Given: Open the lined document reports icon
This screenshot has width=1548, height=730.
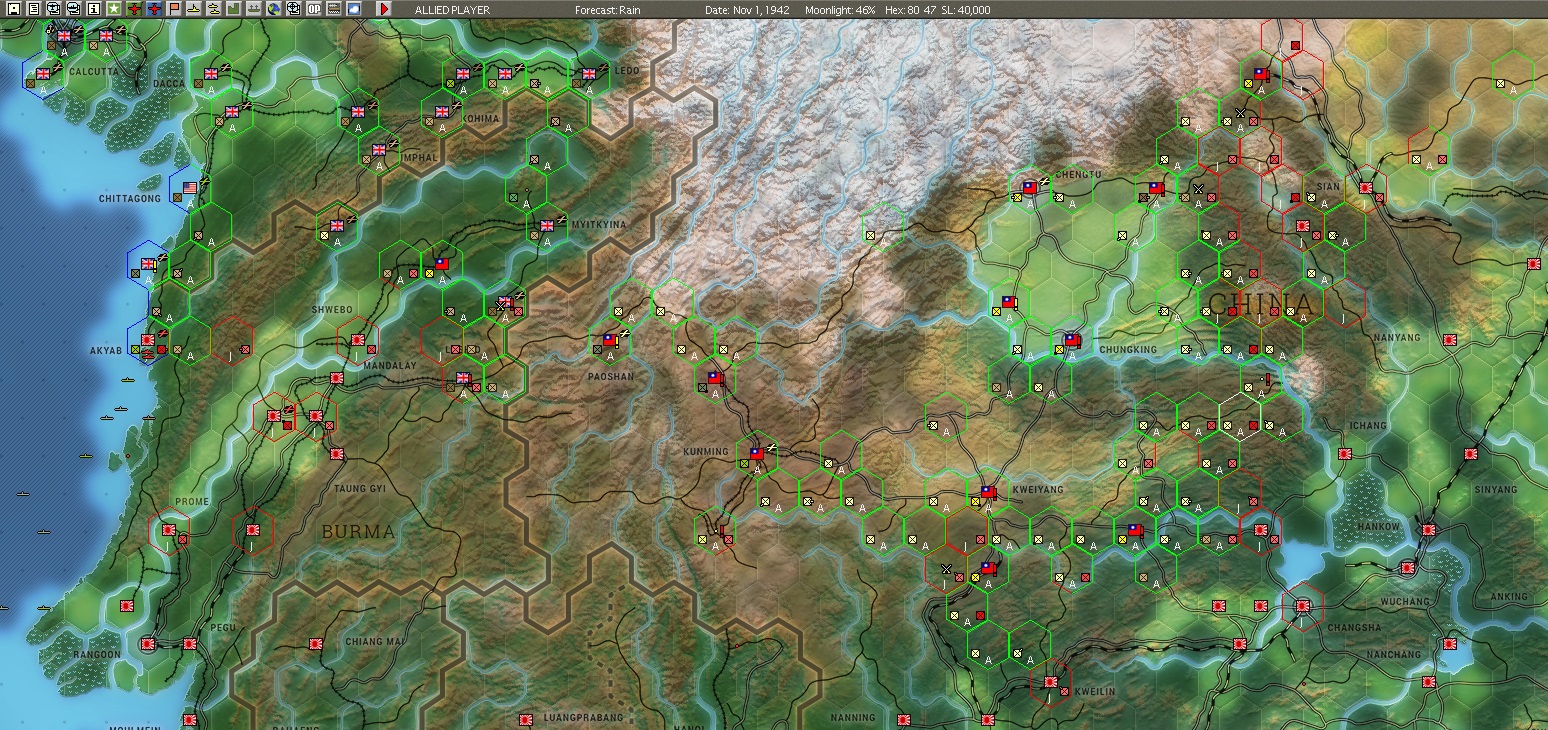Looking at the screenshot, I should click(x=34, y=9).
